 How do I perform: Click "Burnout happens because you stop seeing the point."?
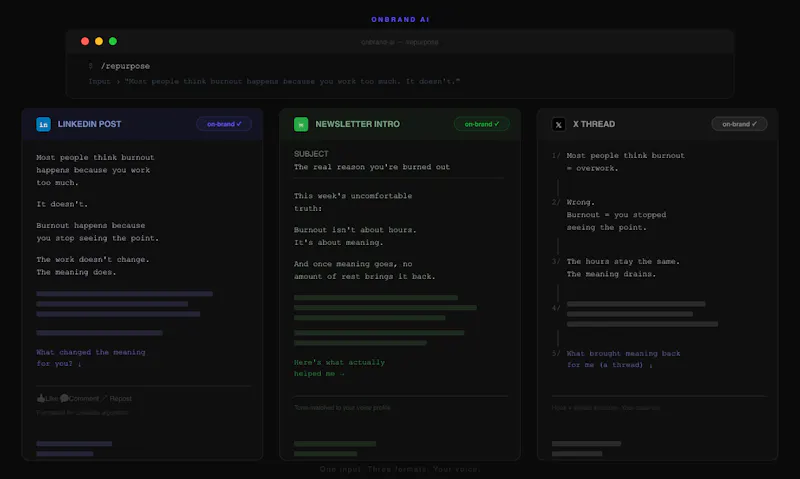pyautogui.click(x=97, y=232)
